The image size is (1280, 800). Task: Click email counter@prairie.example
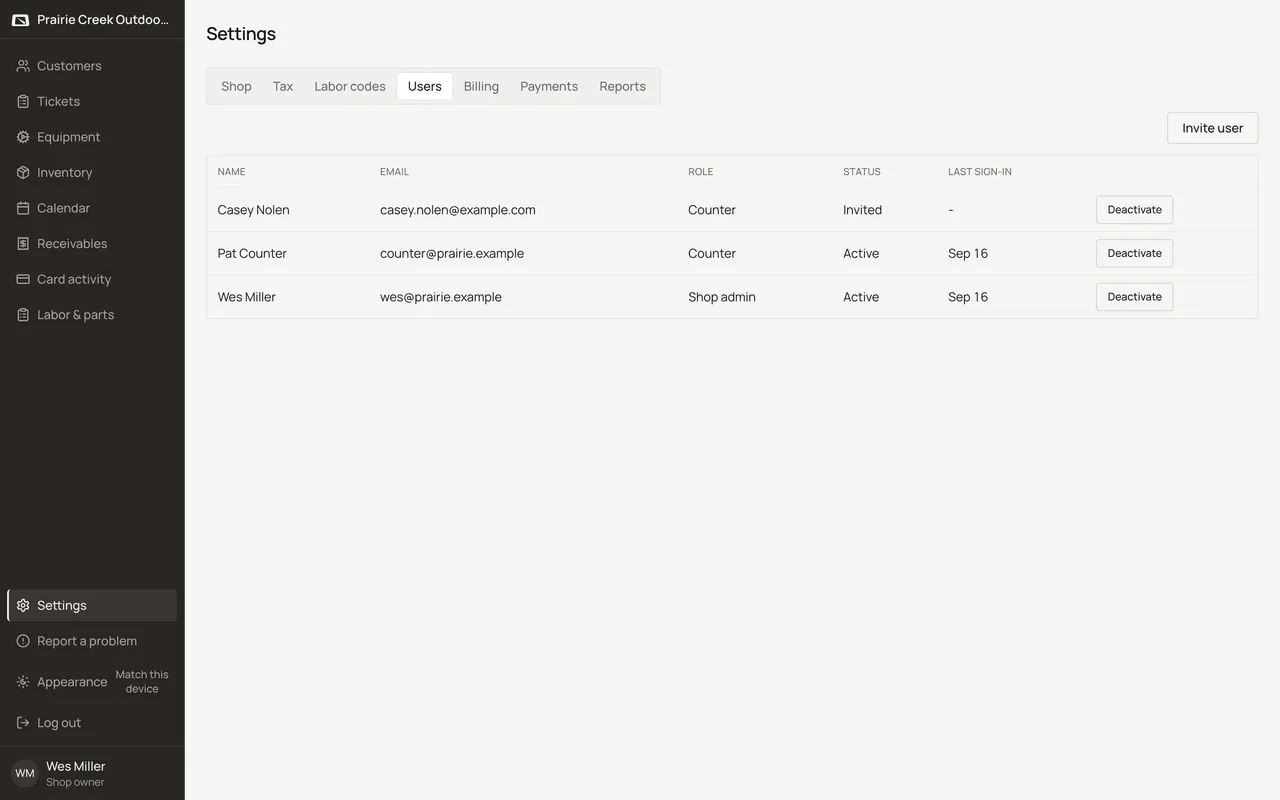(x=452, y=253)
